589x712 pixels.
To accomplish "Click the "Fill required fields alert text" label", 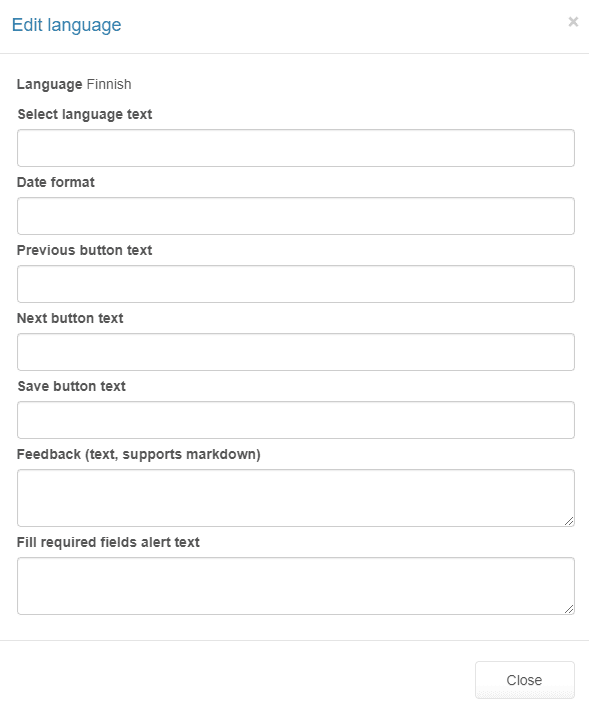I will (x=108, y=542).
